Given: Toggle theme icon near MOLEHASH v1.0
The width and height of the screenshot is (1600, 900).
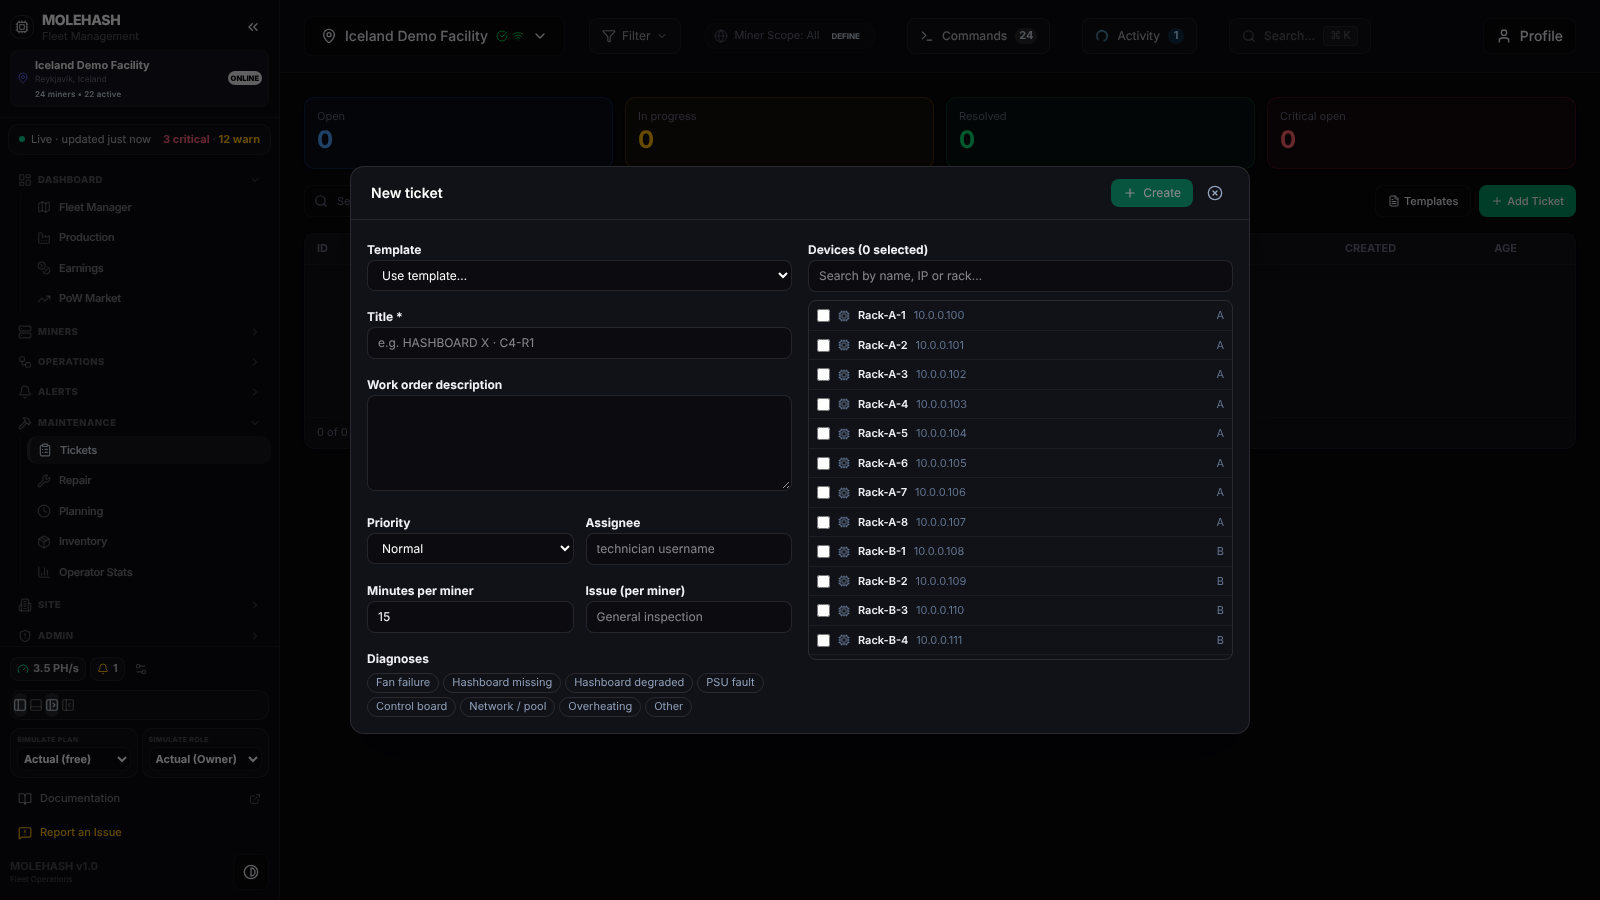Looking at the screenshot, I should (251, 872).
